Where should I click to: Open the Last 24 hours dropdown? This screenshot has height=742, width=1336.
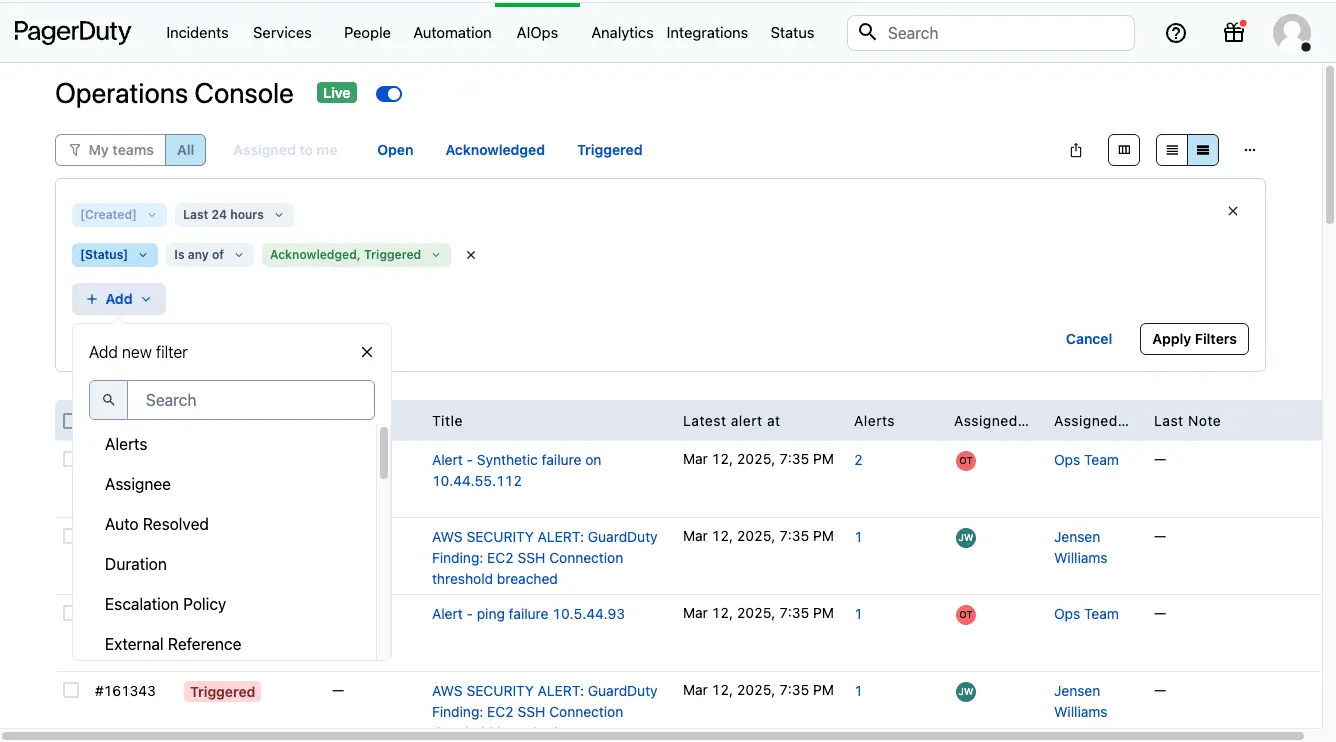click(234, 215)
